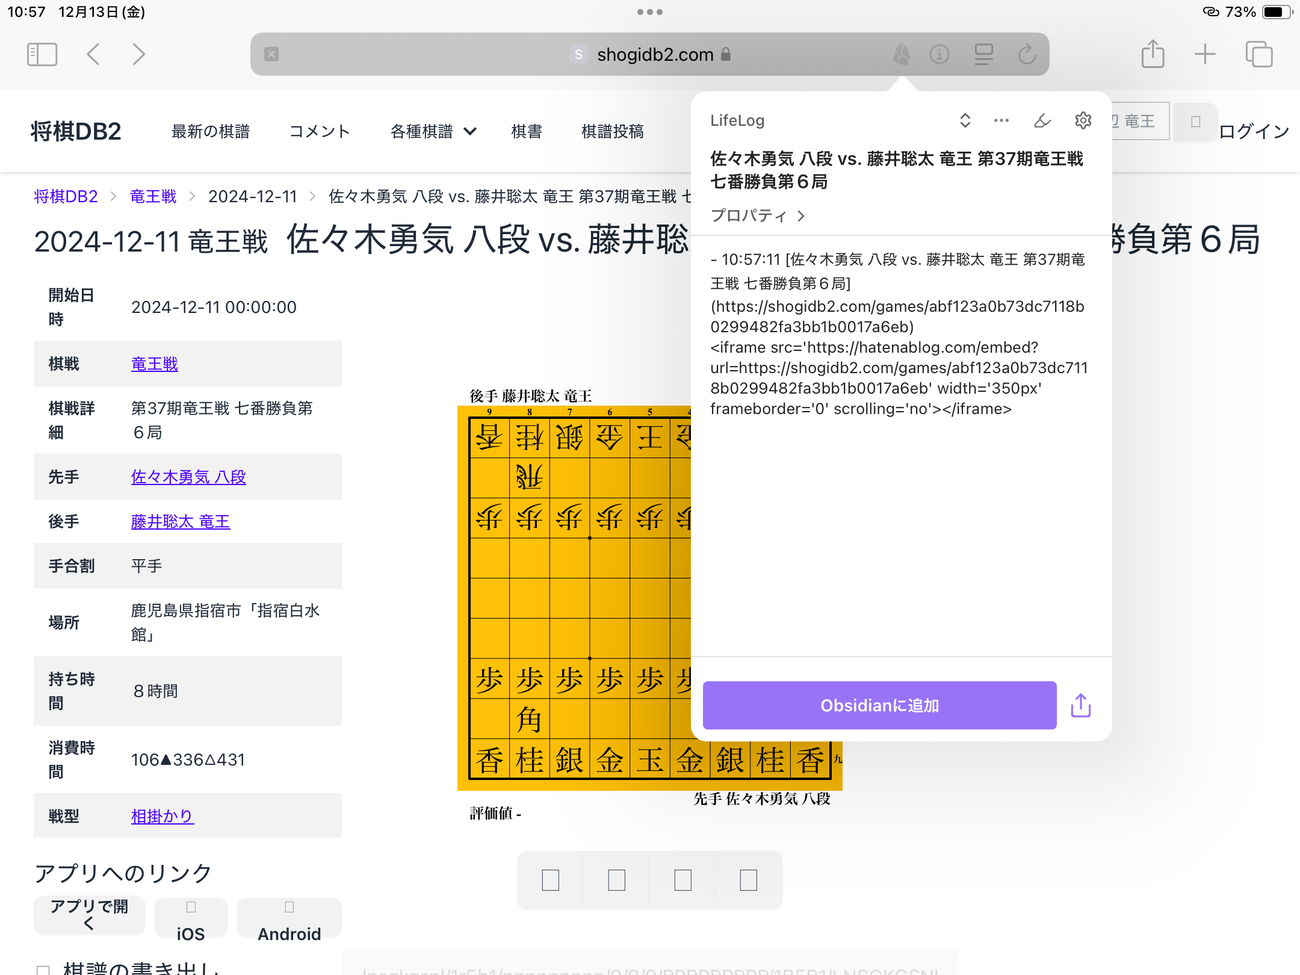Open the clipper more options menu
Screen dimensions: 1300x975
(x=1001, y=121)
